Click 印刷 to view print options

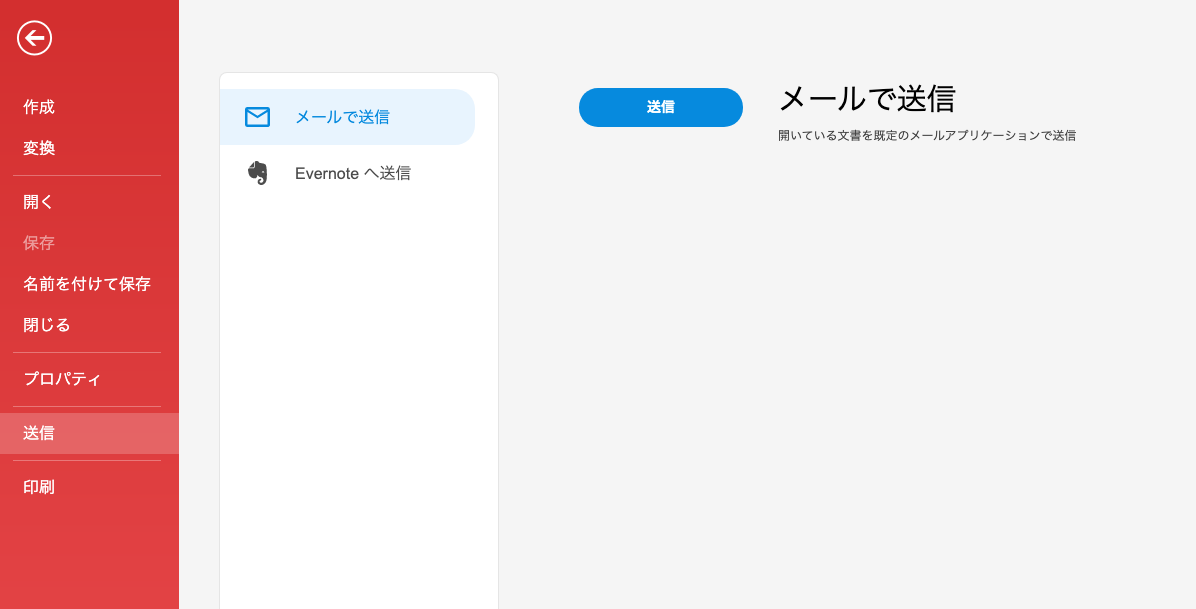coord(37,487)
